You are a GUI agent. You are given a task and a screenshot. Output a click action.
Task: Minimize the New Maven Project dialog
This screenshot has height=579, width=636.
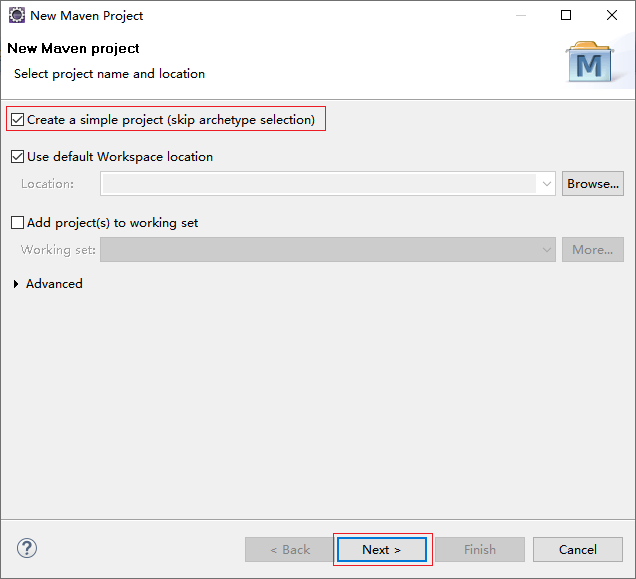521,15
